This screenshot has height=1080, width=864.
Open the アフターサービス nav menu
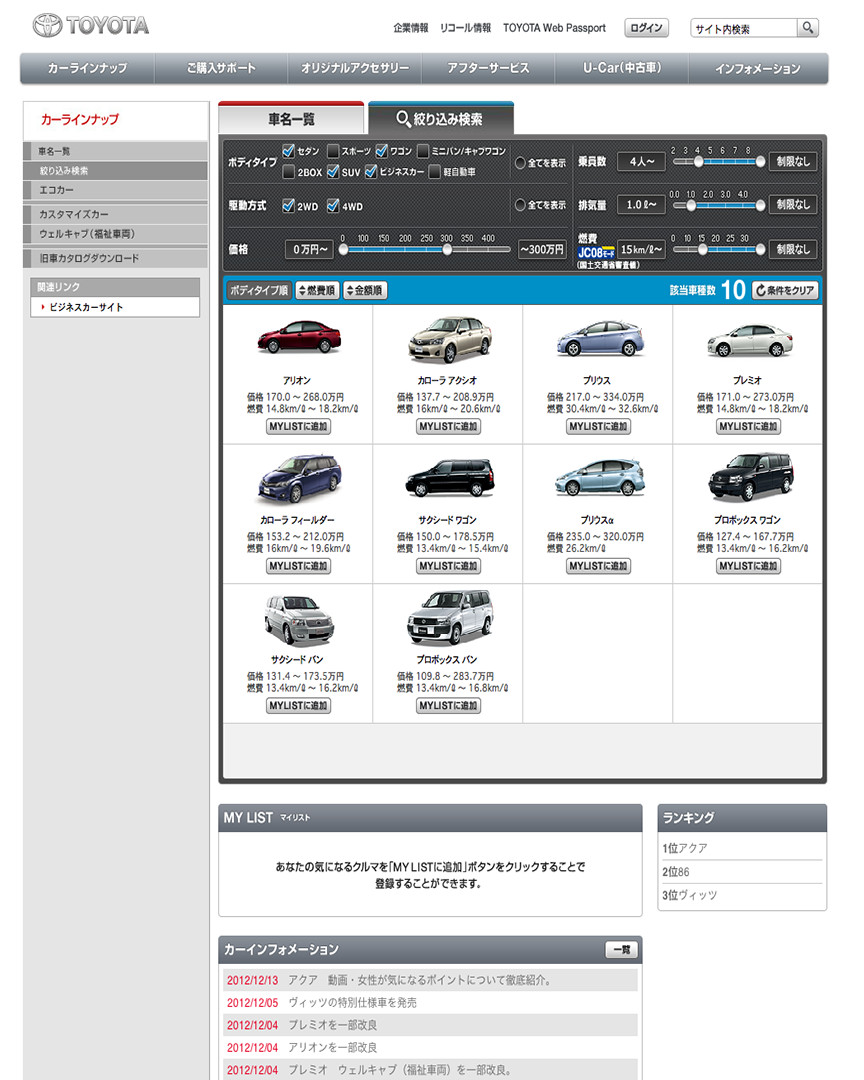point(488,68)
